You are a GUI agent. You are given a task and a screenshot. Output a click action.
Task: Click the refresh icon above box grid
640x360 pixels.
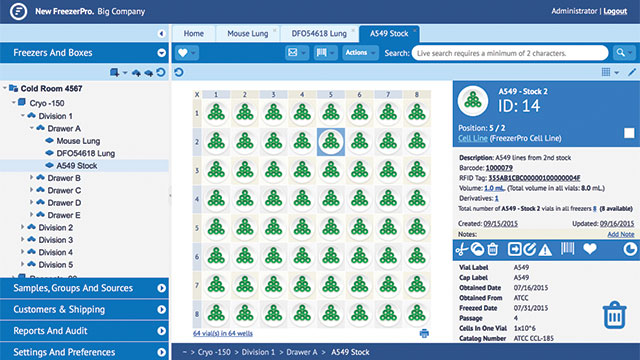[x=179, y=72]
